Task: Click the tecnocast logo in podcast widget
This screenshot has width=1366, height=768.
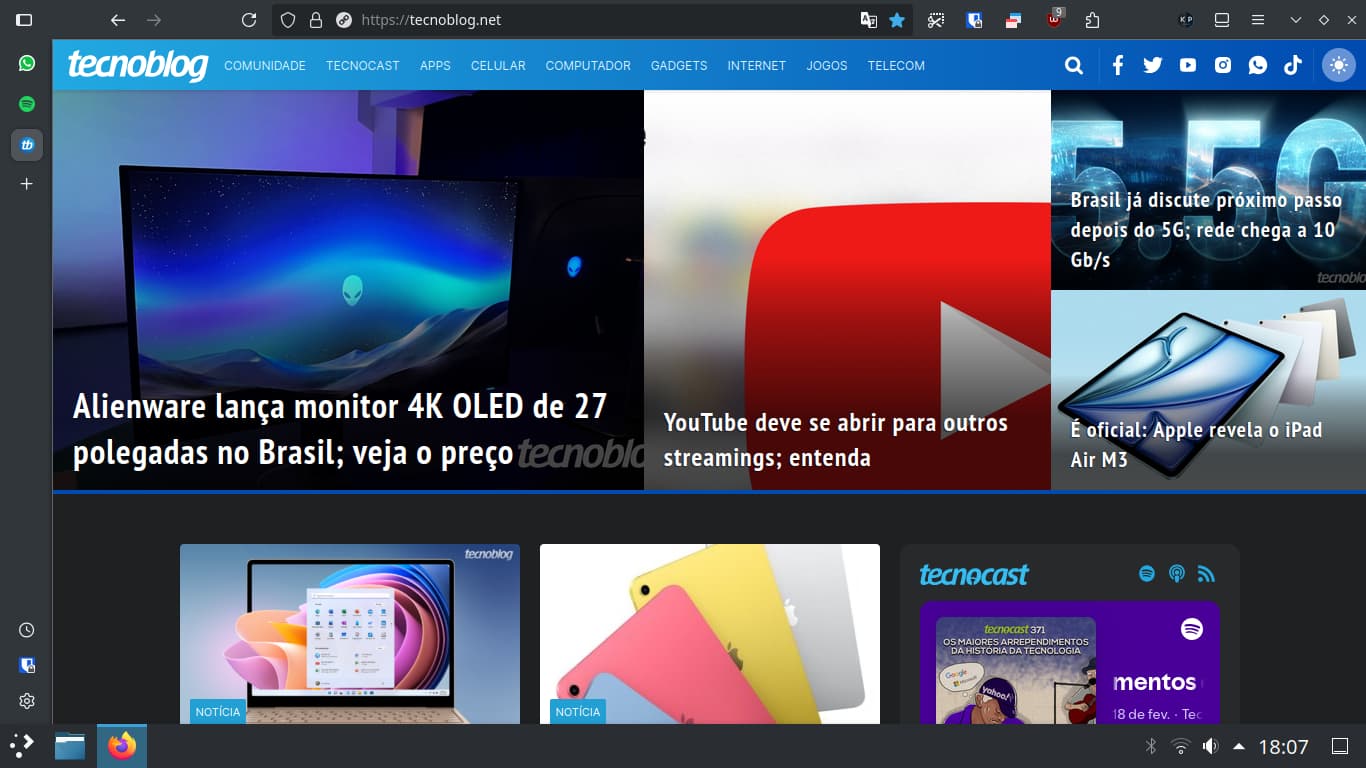Action: (974, 575)
